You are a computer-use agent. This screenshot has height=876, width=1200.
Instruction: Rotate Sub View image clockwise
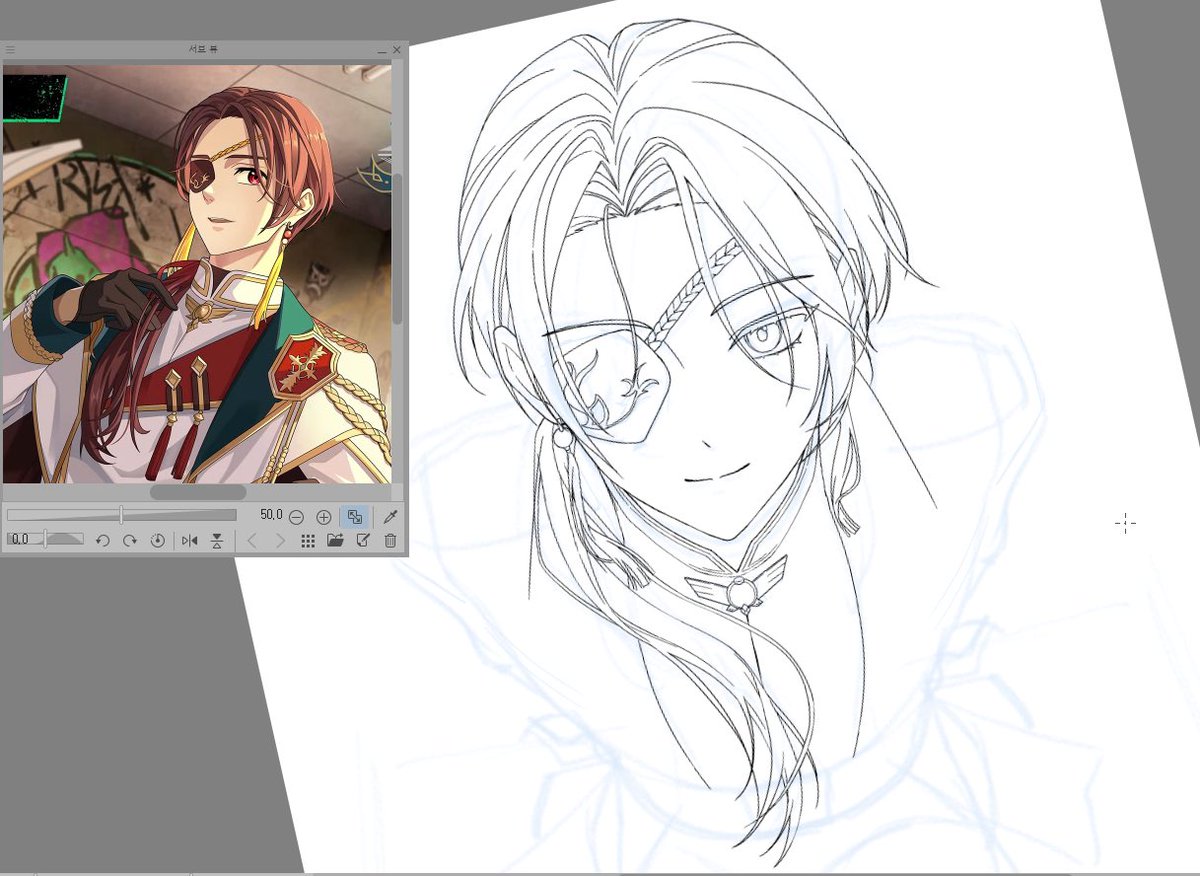coord(129,541)
